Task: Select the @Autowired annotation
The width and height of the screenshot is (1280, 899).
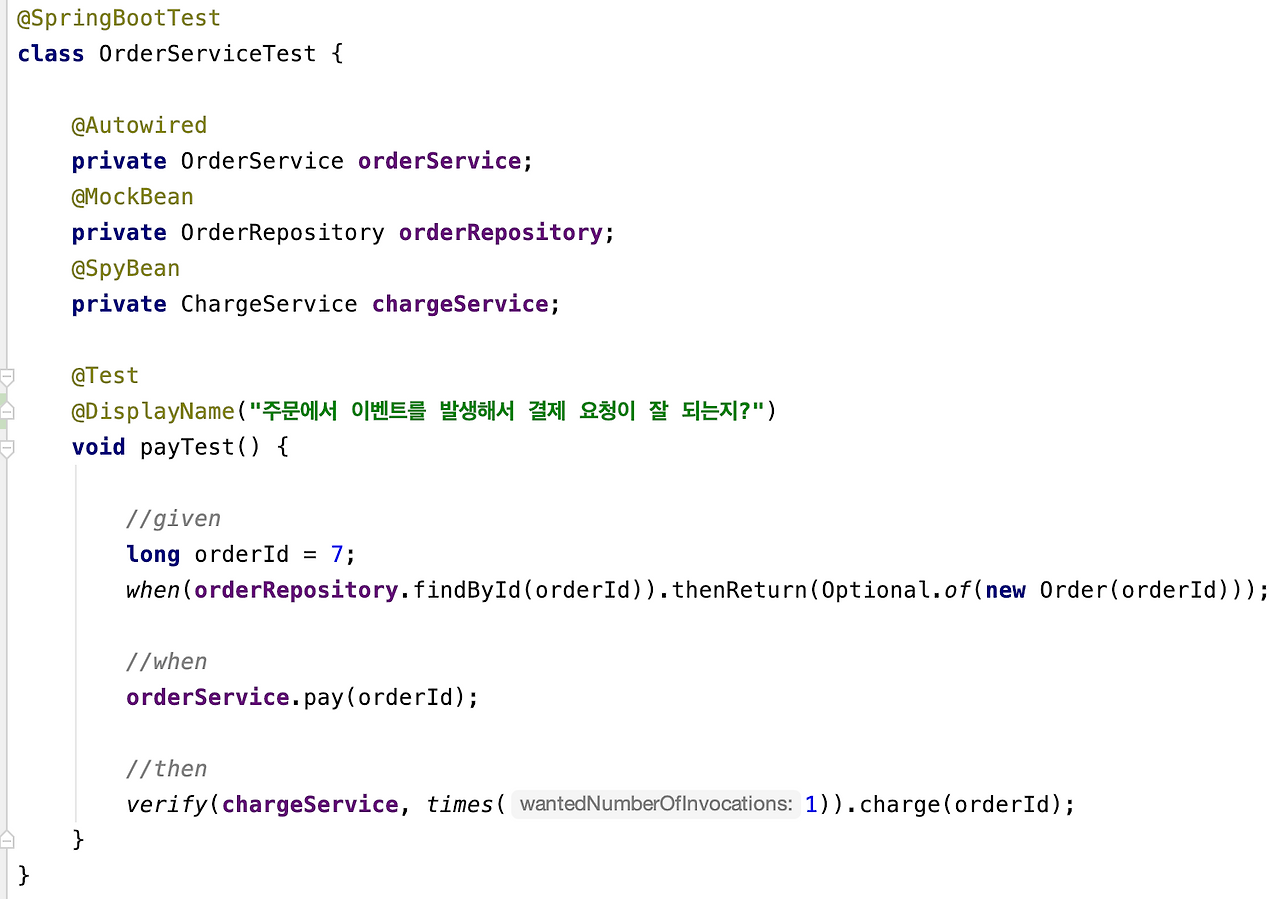Action: click(139, 126)
